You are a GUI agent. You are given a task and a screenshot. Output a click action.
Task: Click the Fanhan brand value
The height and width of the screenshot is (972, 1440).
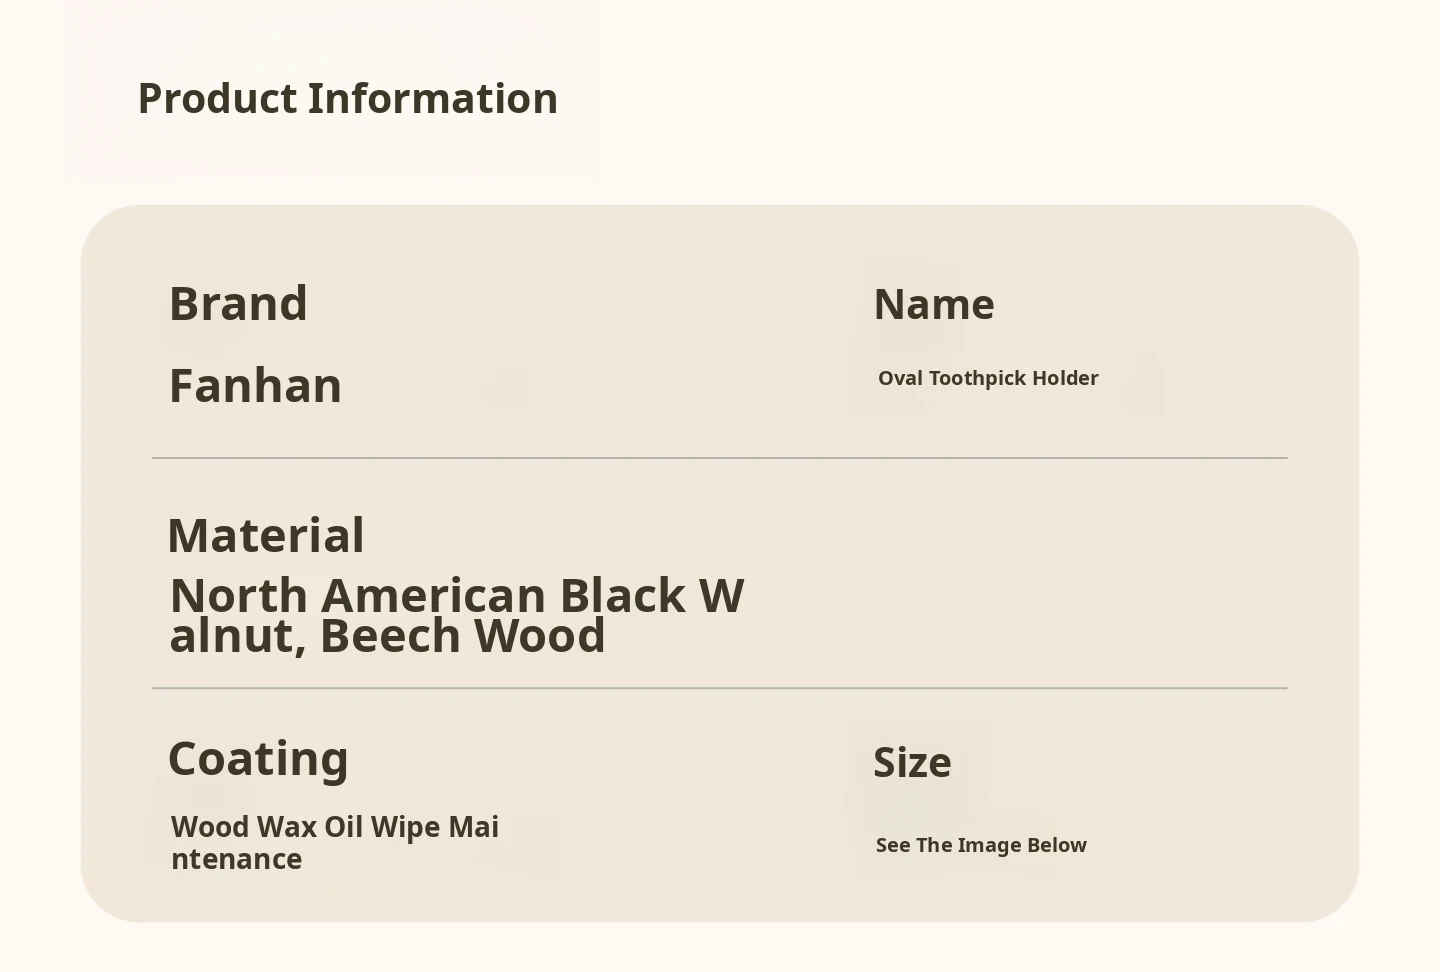tap(255, 386)
